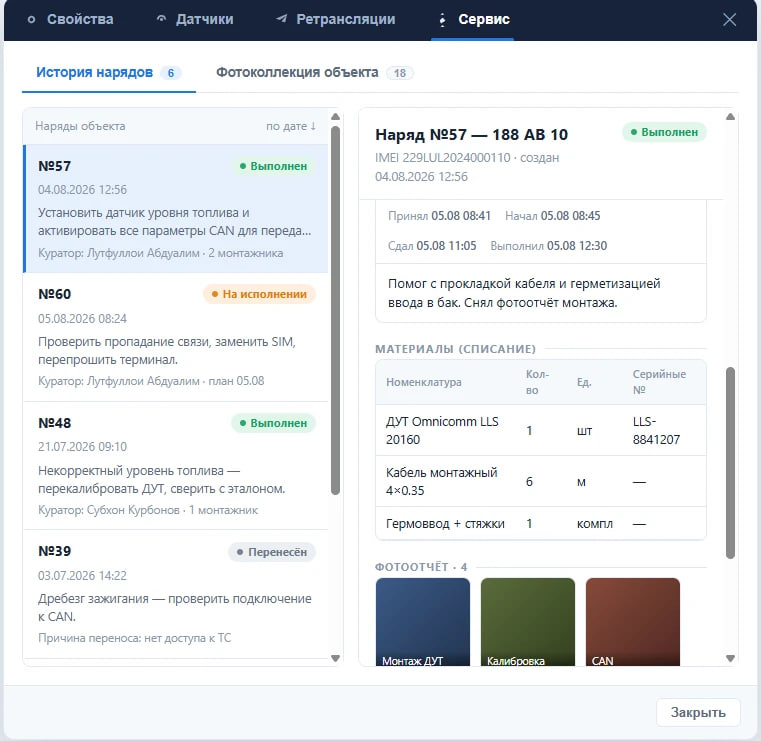Open the CAN photo thumbnail

coord(633,622)
